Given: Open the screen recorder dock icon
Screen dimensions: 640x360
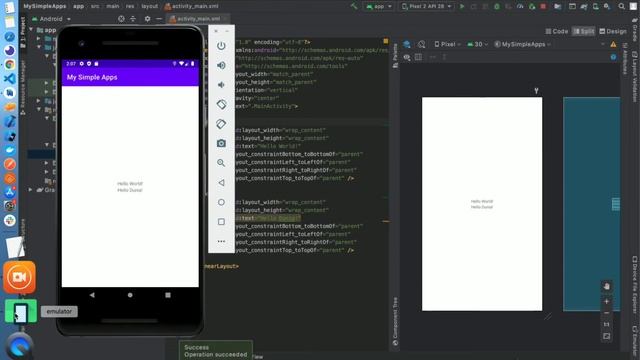Looking at the screenshot, I should point(19,278).
